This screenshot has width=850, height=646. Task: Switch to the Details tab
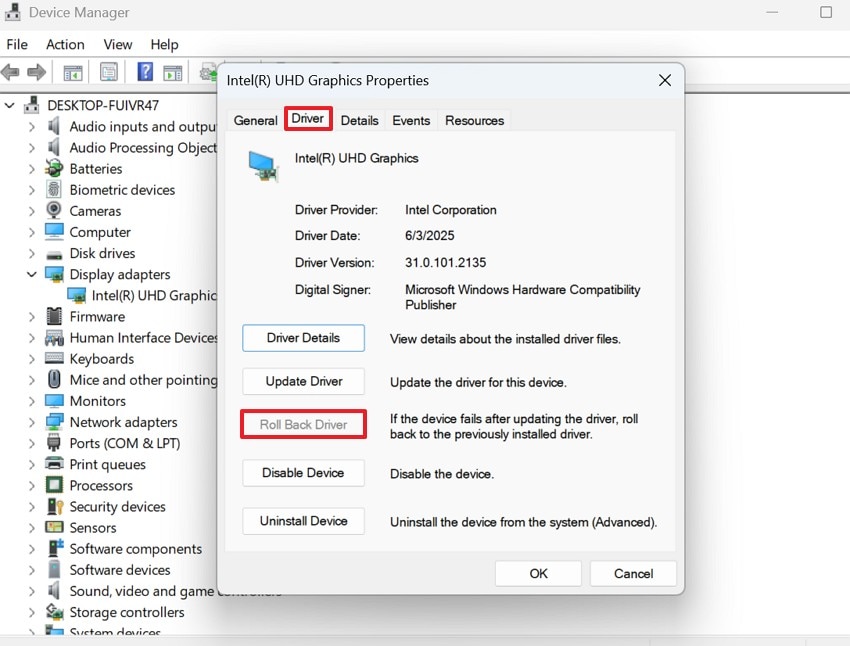click(x=359, y=120)
